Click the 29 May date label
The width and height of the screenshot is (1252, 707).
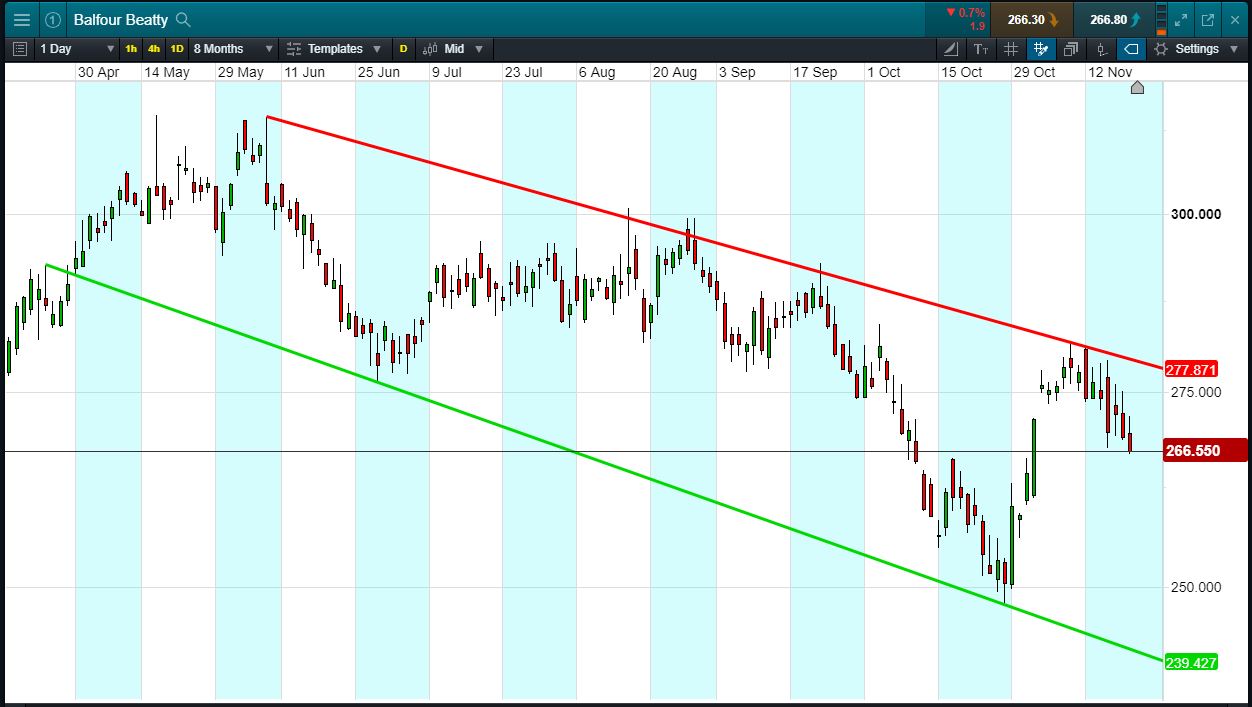(240, 72)
